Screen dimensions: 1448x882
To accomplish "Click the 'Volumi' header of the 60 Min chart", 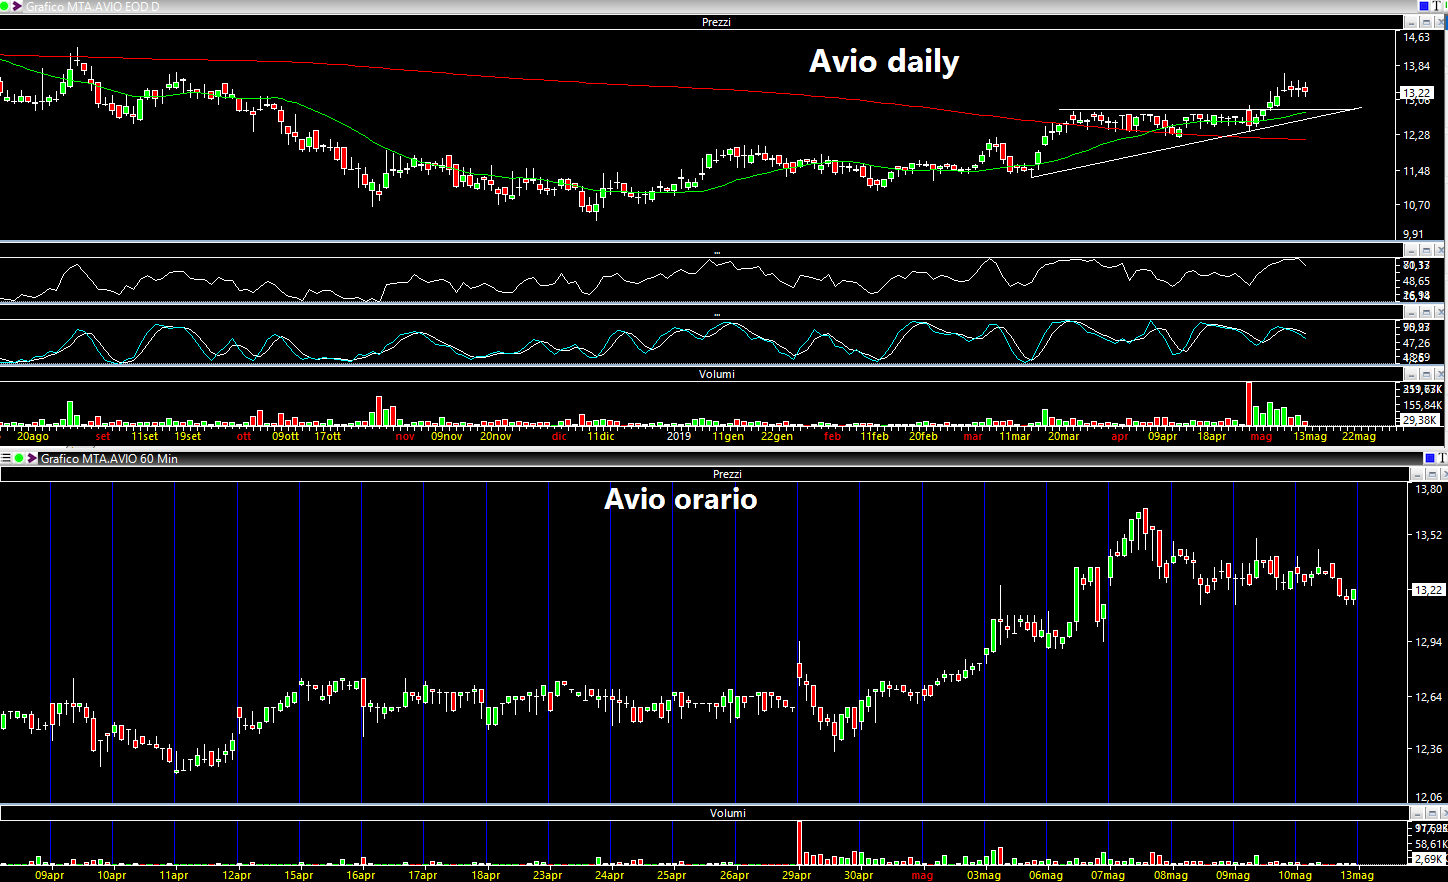I will point(727,813).
